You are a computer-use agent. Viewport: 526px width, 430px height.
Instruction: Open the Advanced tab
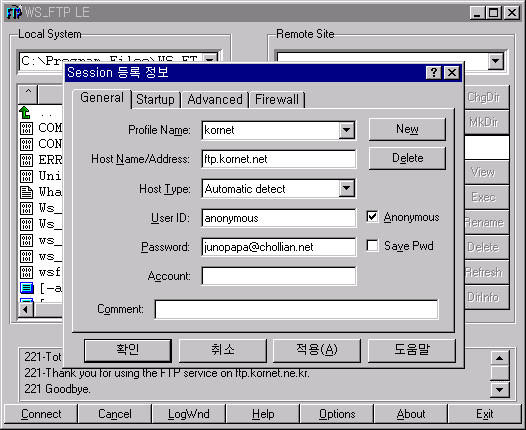pos(215,100)
